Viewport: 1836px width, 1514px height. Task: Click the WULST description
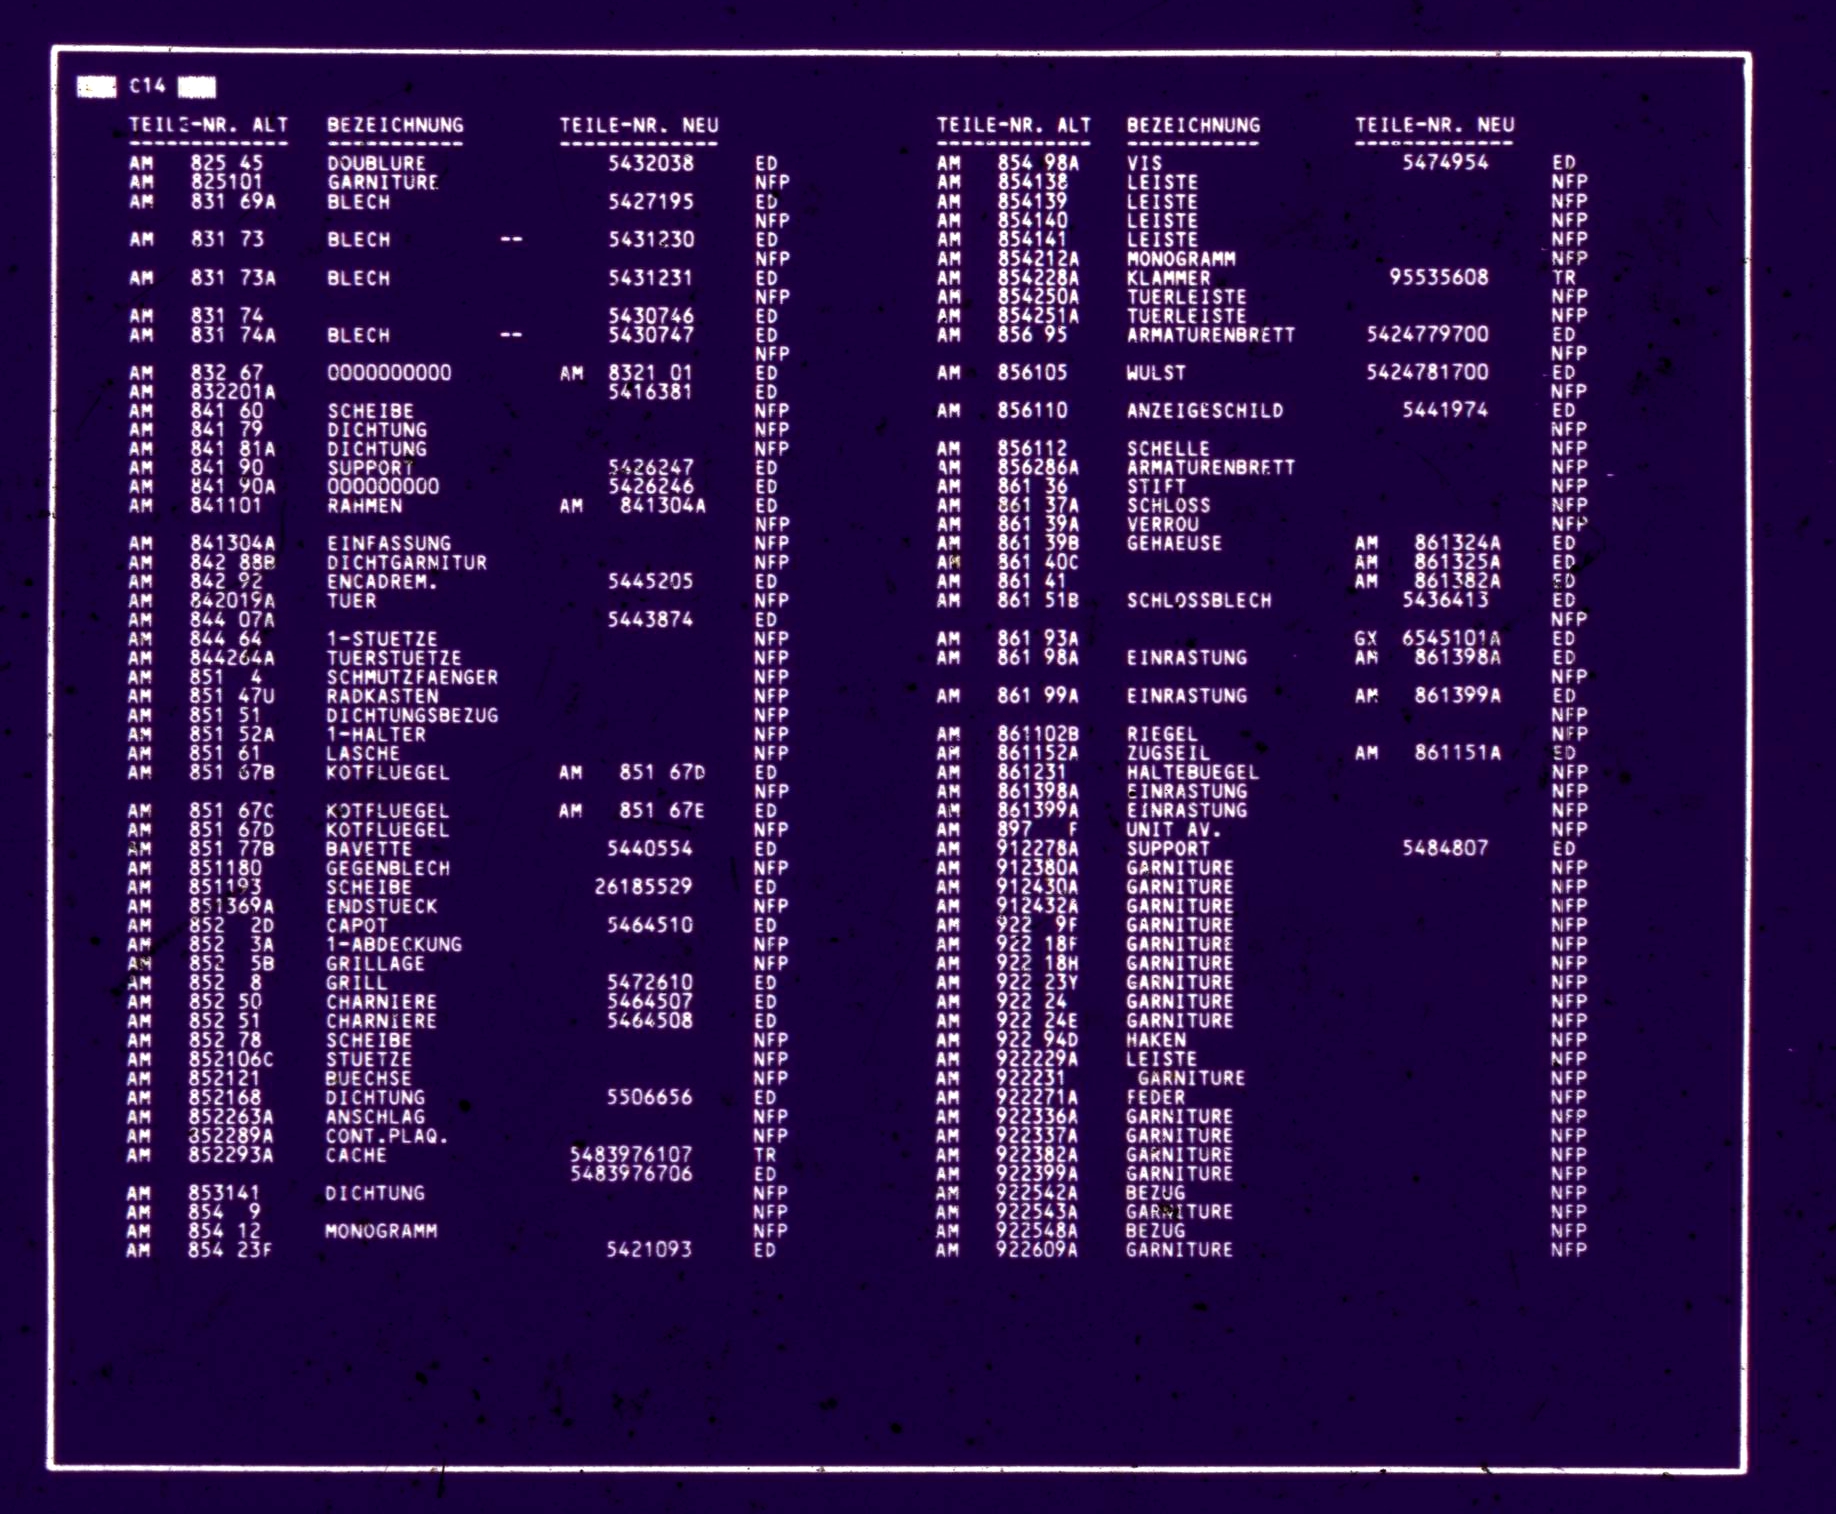(1156, 373)
